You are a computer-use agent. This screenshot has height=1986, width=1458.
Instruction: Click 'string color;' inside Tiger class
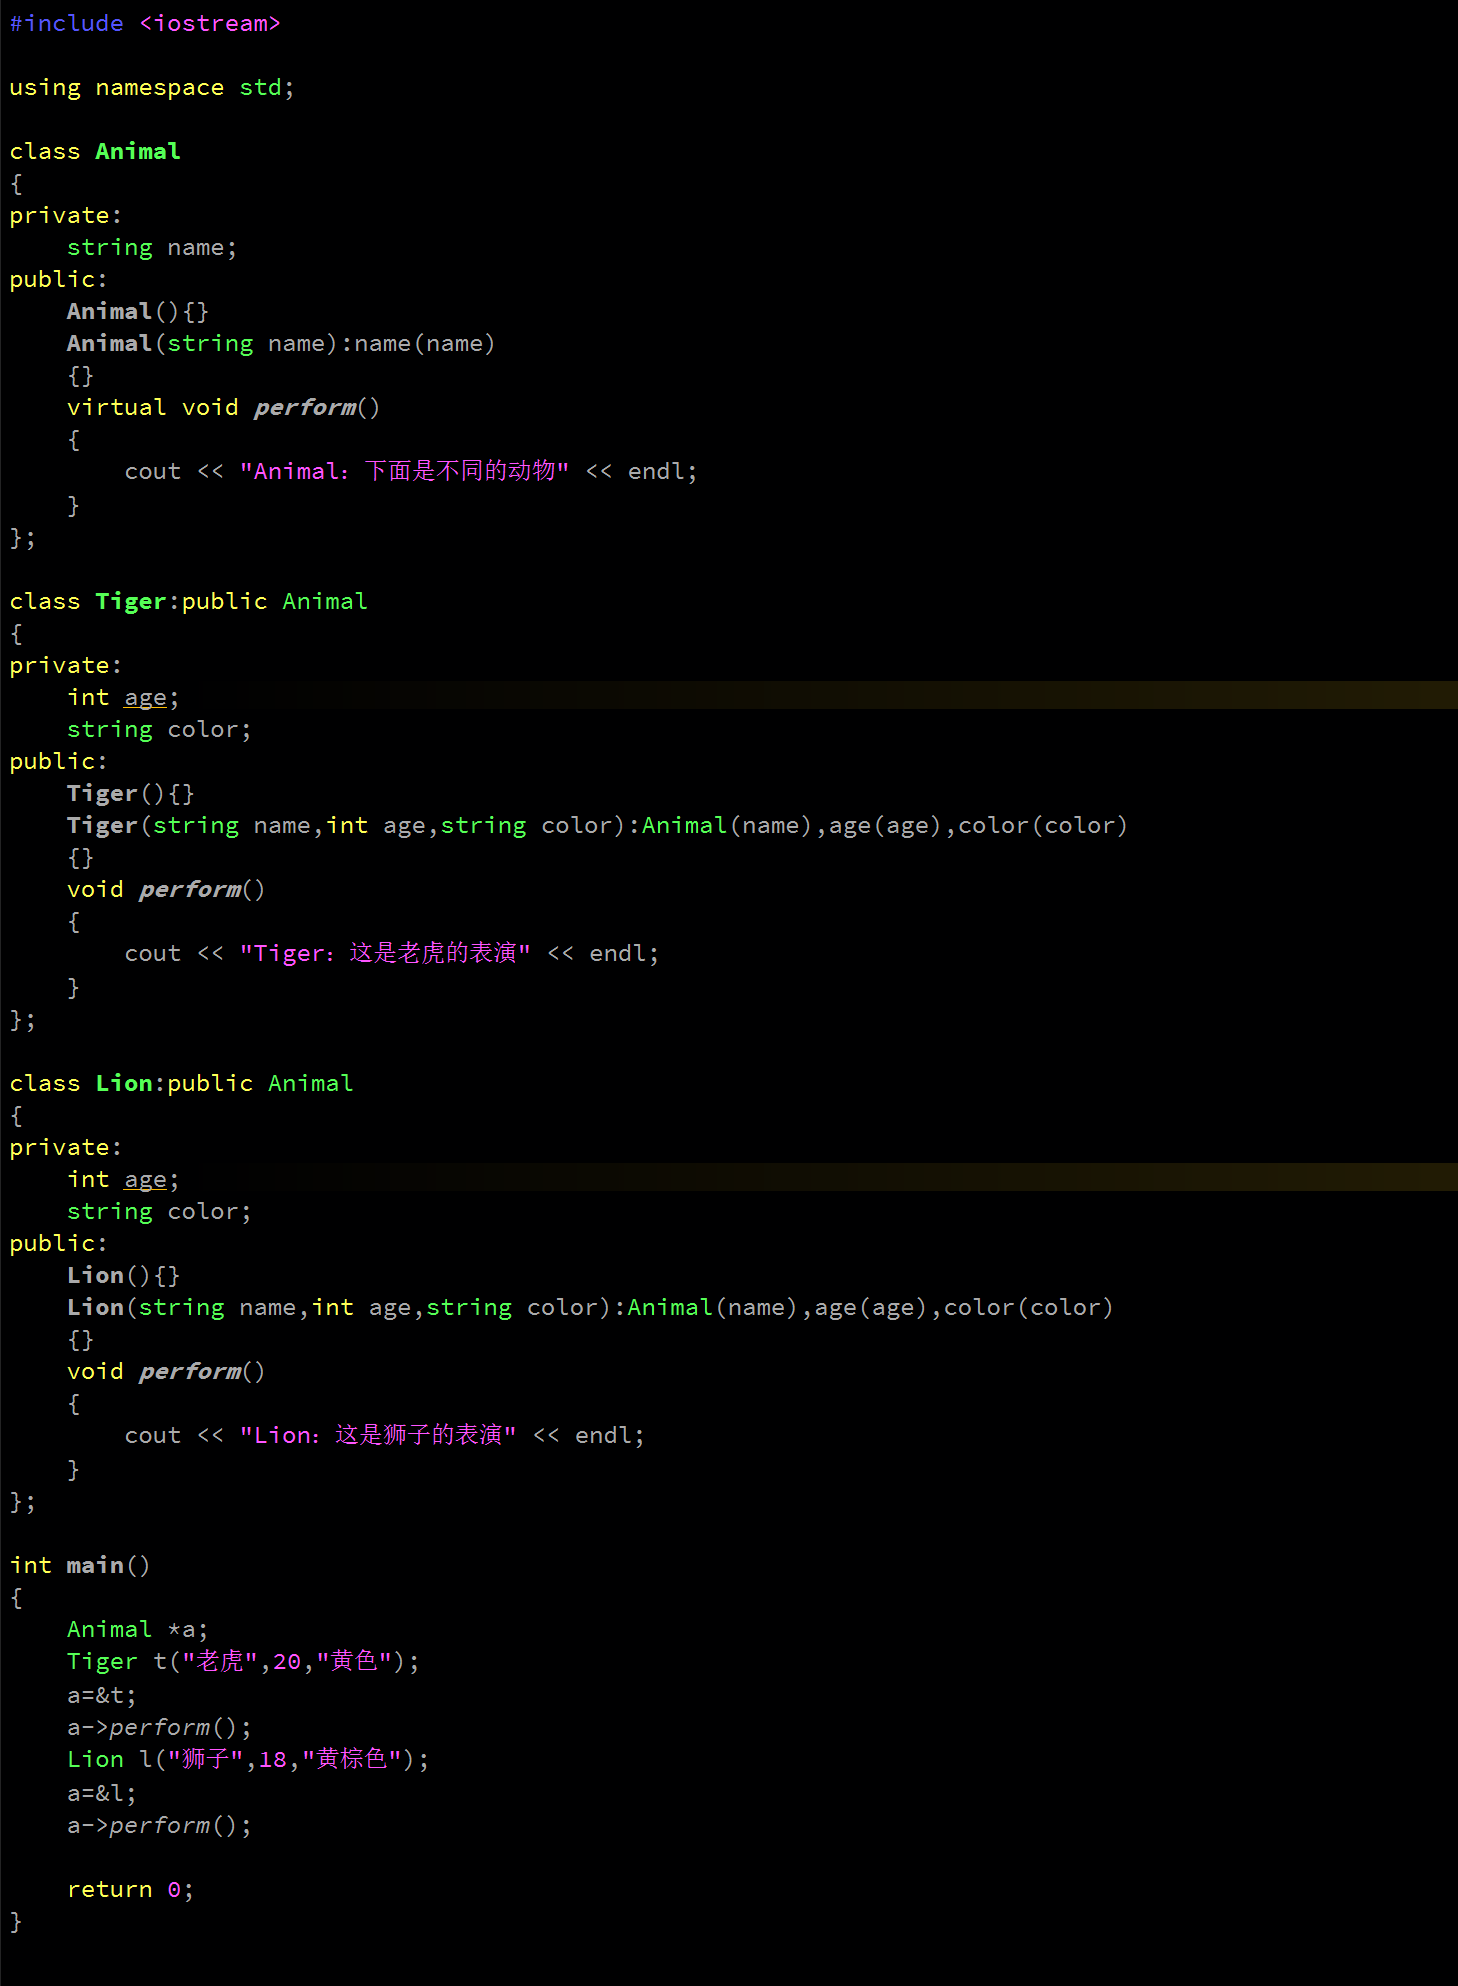tap(159, 729)
